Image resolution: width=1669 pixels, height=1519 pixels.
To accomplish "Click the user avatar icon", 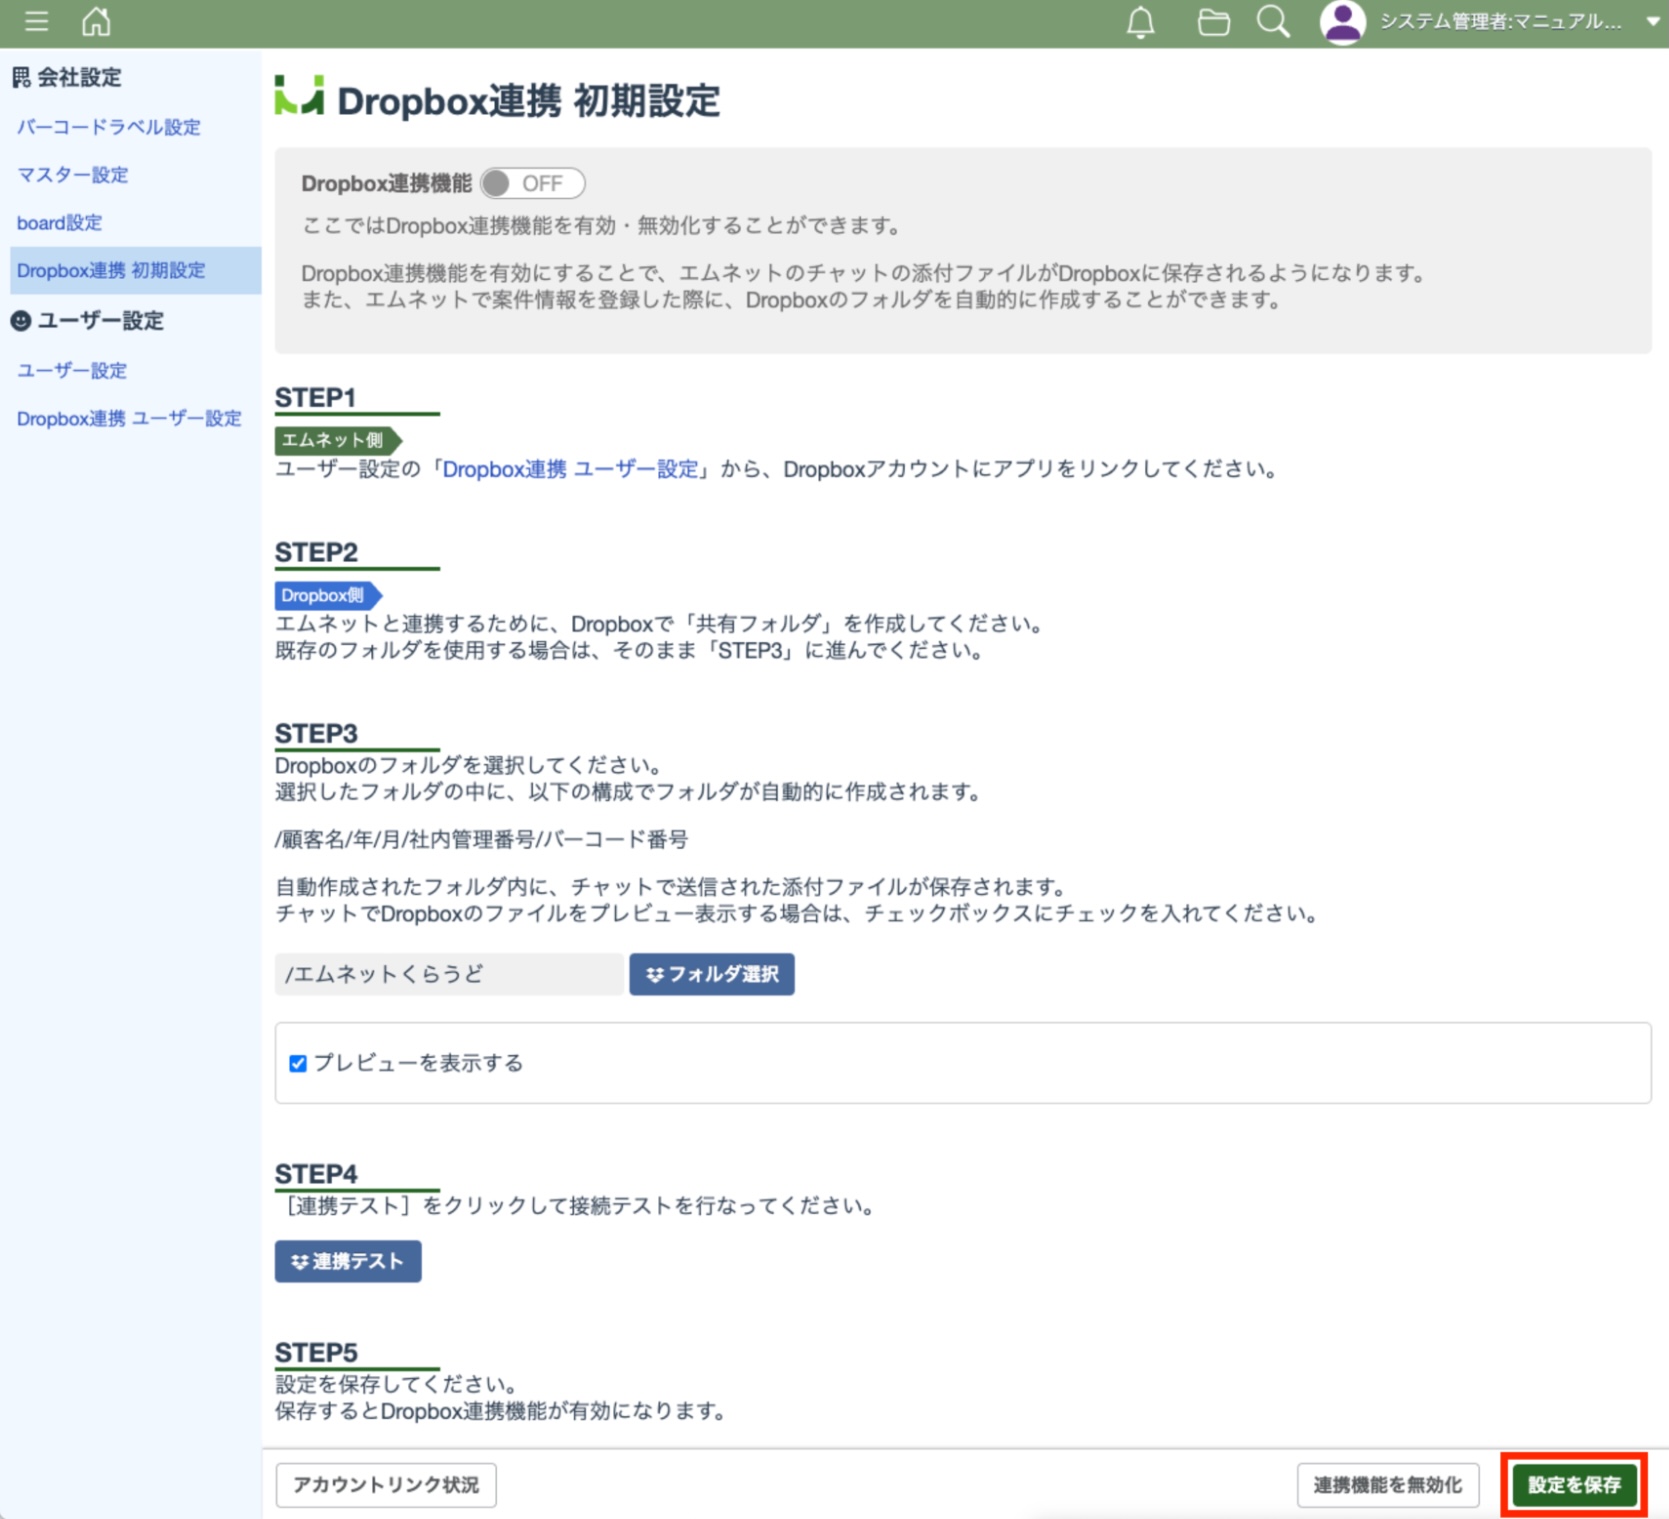I will 1342,22.
